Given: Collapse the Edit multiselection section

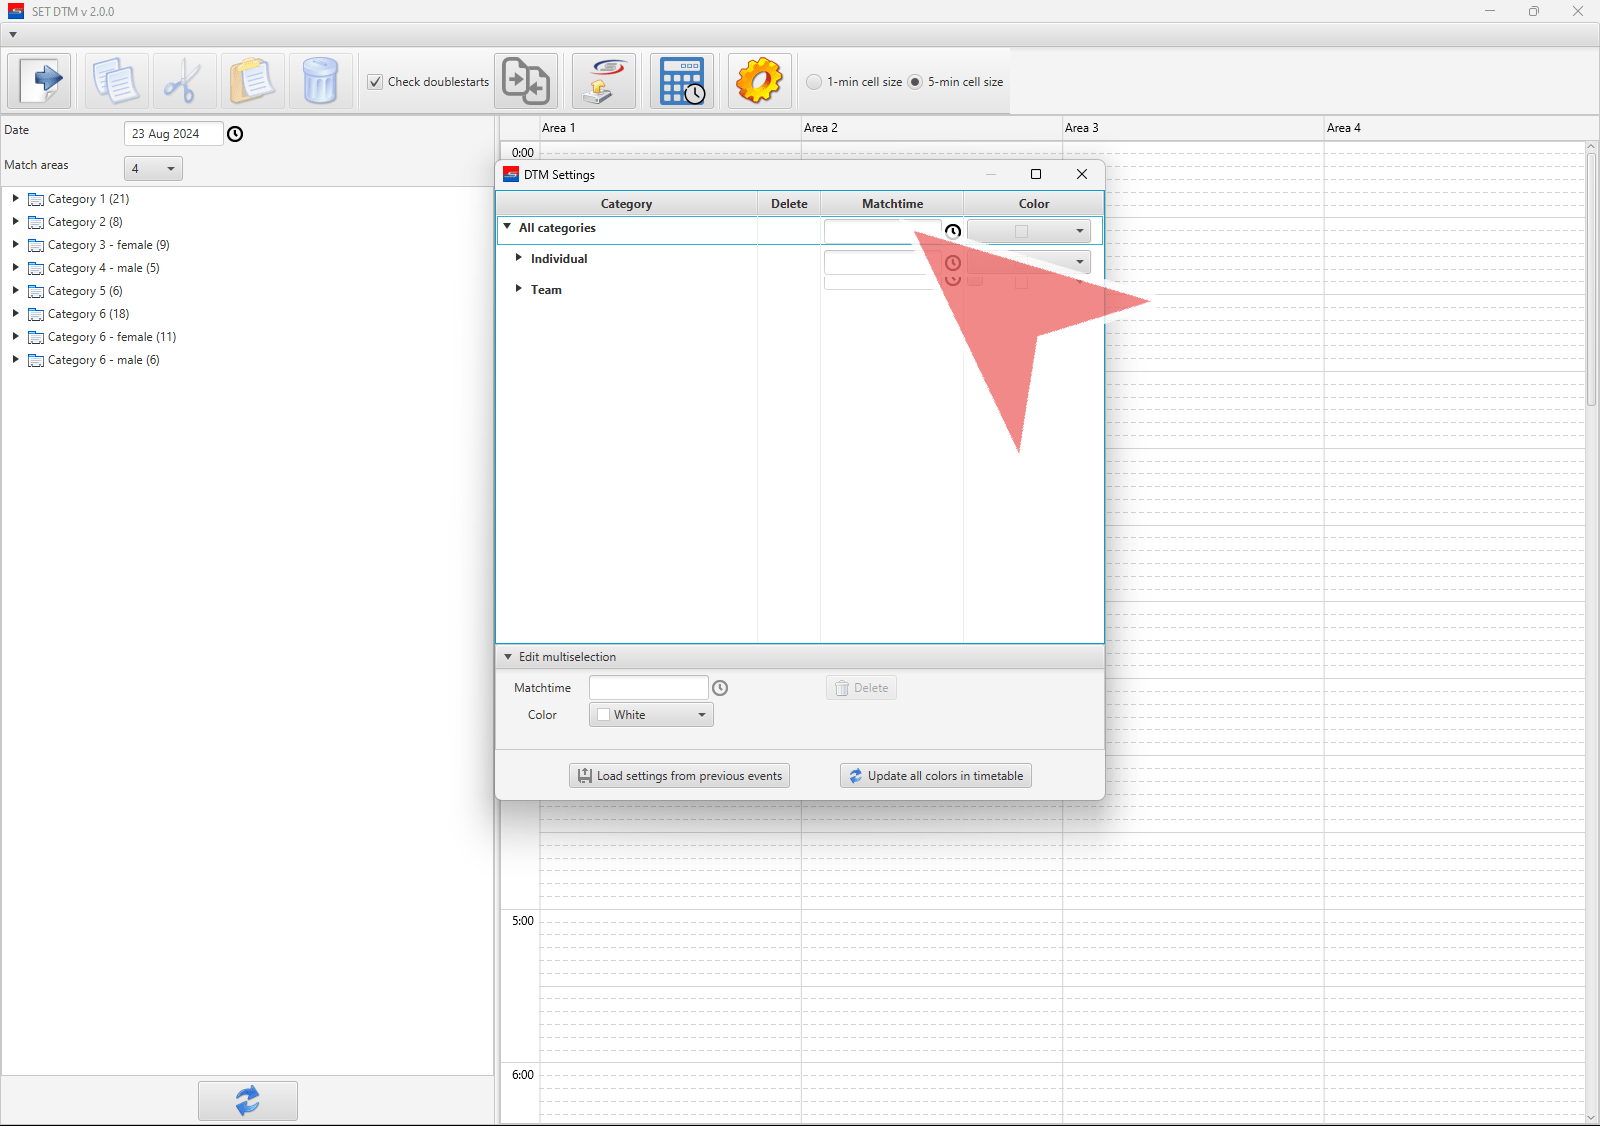Looking at the screenshot, I should coord(508,657).
